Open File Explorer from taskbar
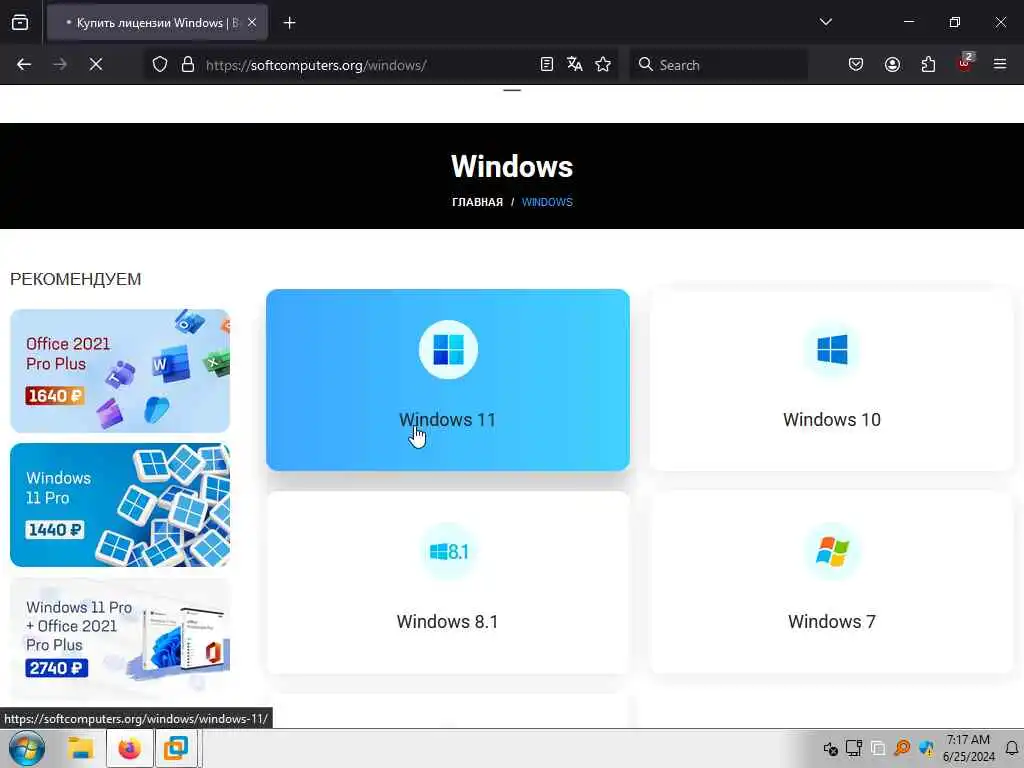The image size is (1024, 768). [x=81, y=748]
